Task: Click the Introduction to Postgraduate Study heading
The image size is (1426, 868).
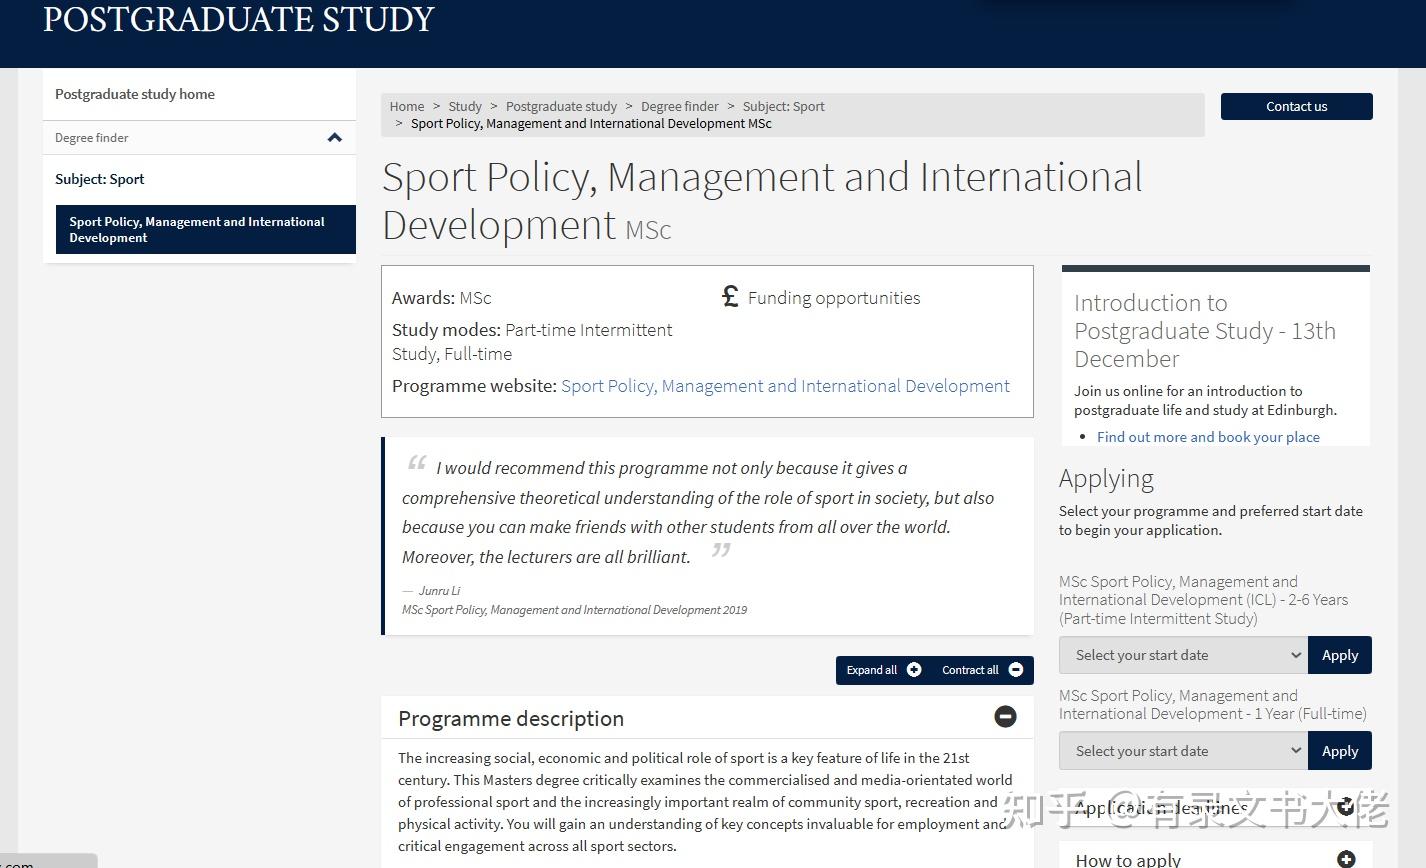Action: click(x=1205, y=331)
